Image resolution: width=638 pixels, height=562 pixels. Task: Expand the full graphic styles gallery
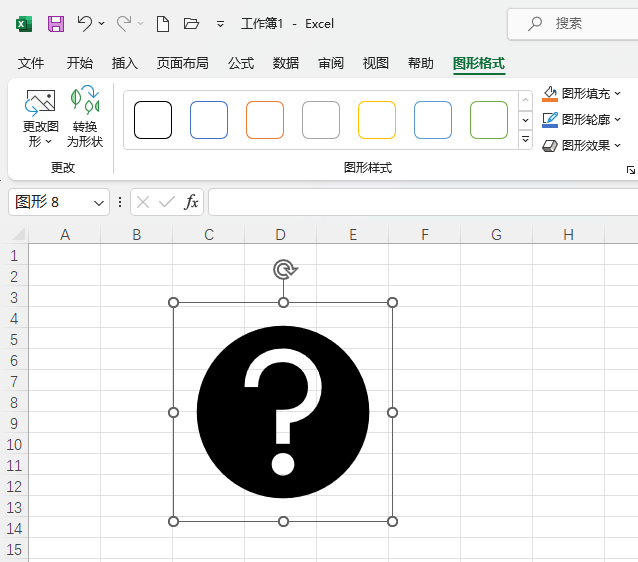525,140
